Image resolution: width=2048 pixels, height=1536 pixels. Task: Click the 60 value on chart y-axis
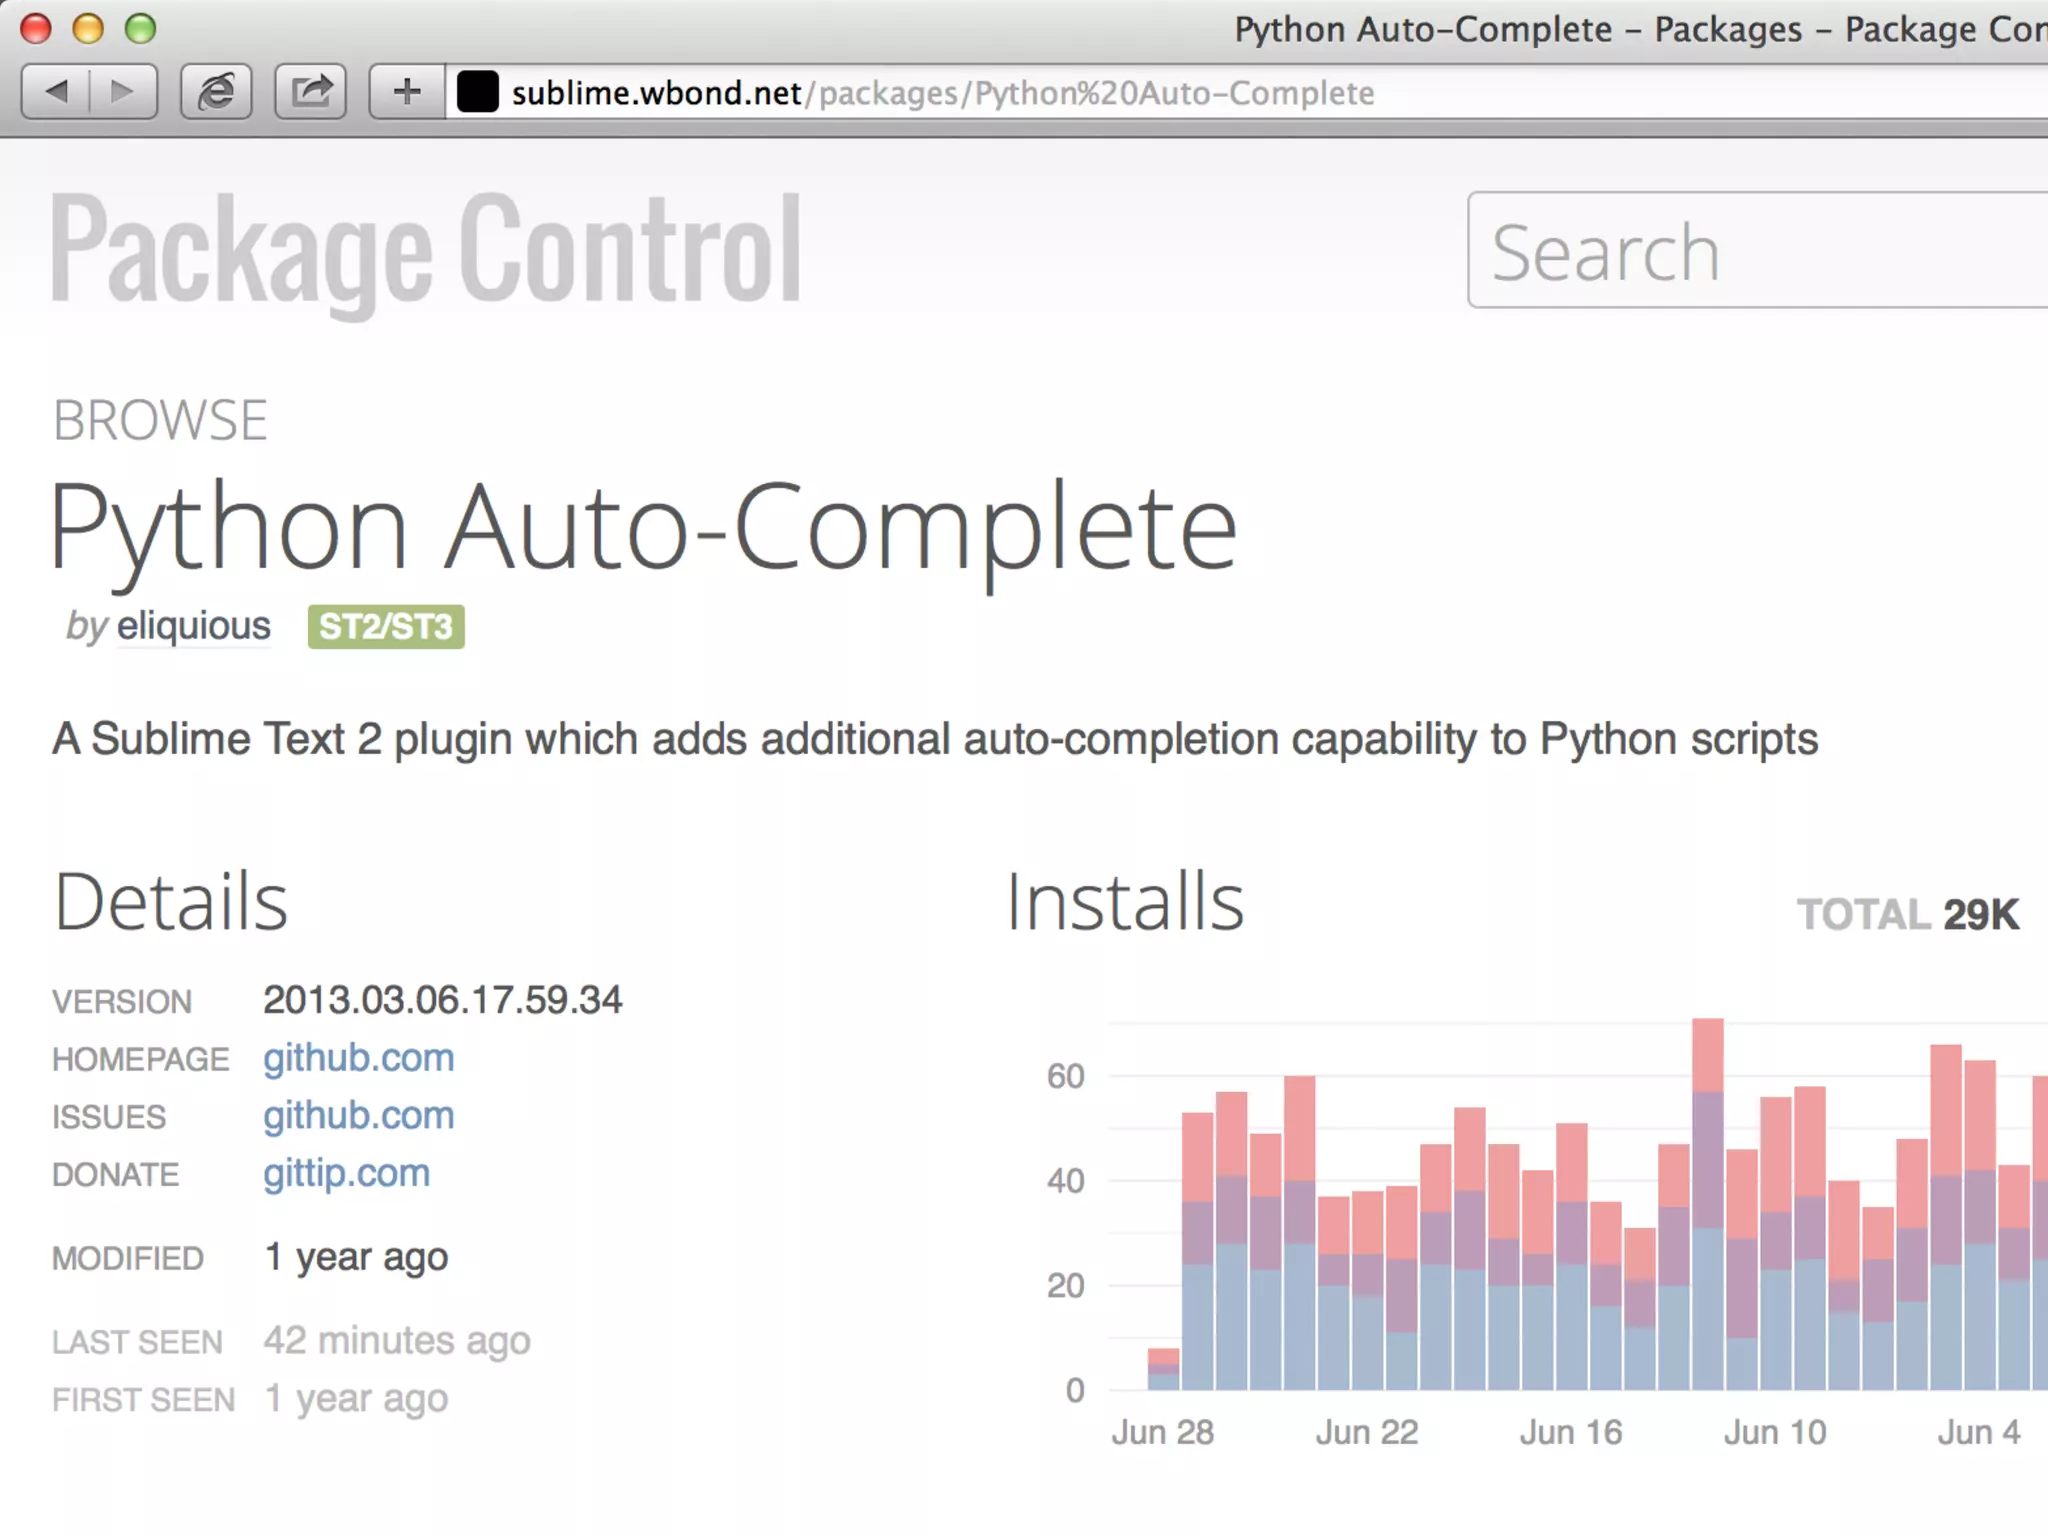(1066, 1077)
